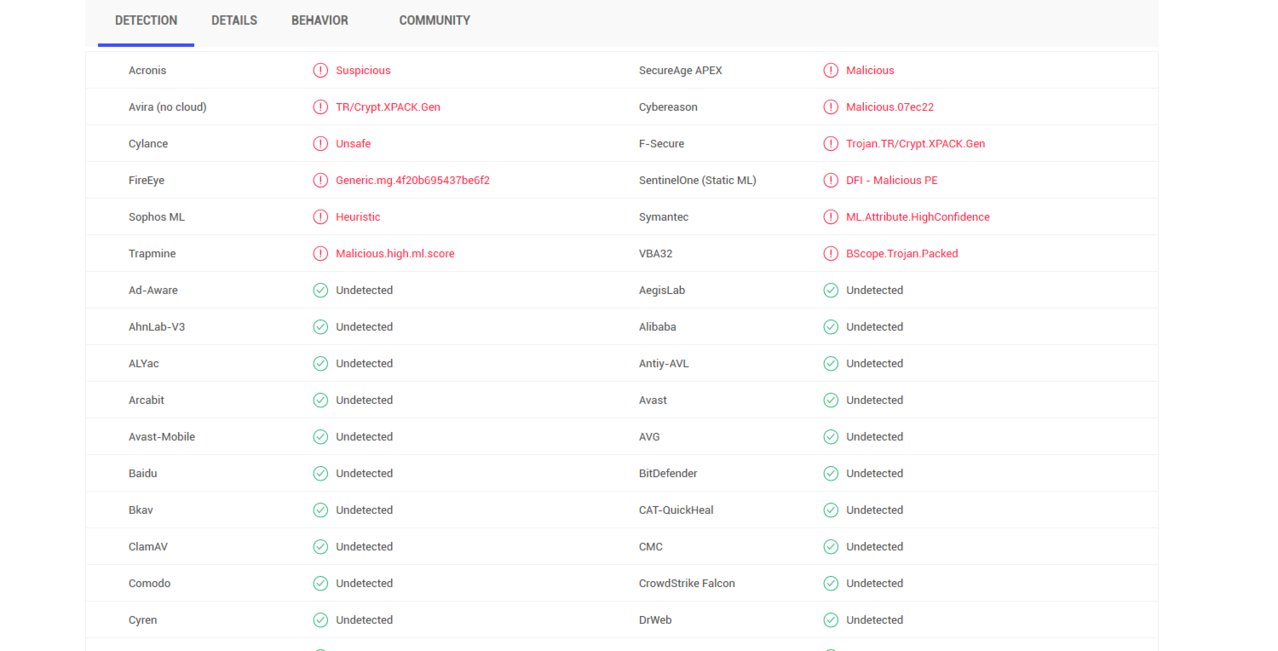Select the Trapmine engine name
This screenshot has width=1278, height=651.
(152, 254)
